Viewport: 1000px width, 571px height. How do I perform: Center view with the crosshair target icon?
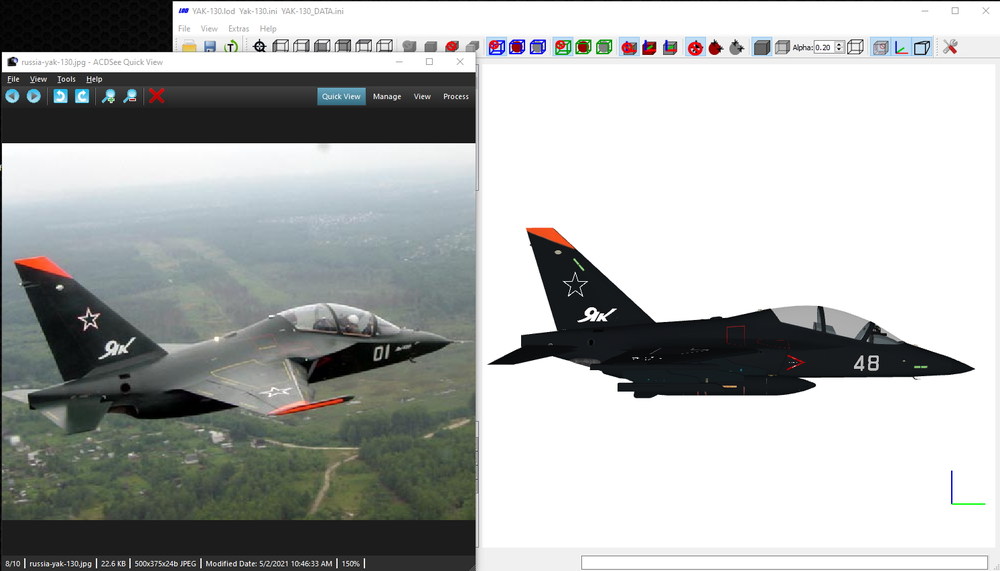pyautogui.click(x=259, y=47)
